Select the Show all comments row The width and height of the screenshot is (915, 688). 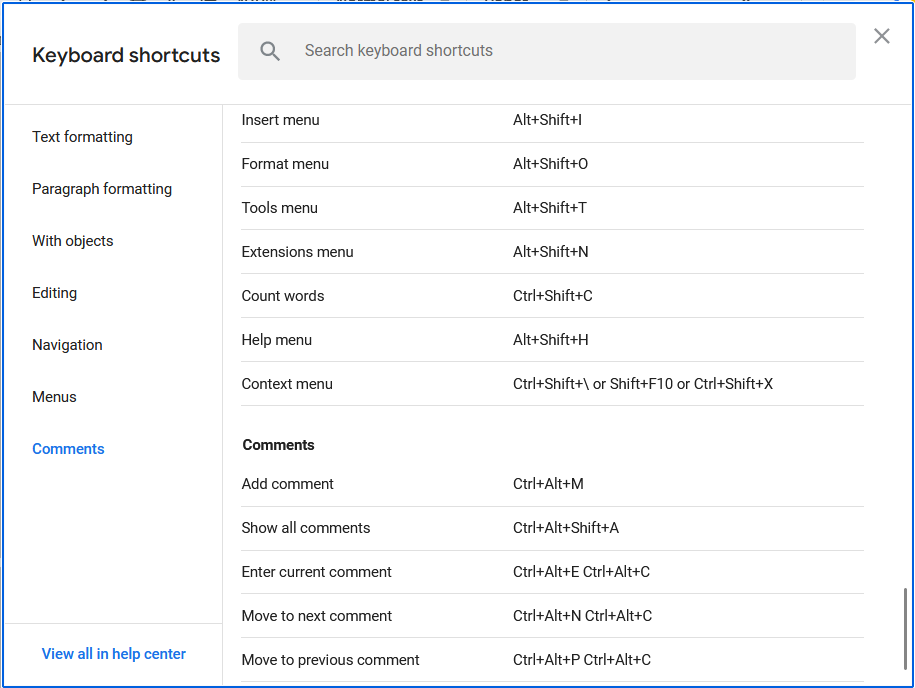(306, 528)
